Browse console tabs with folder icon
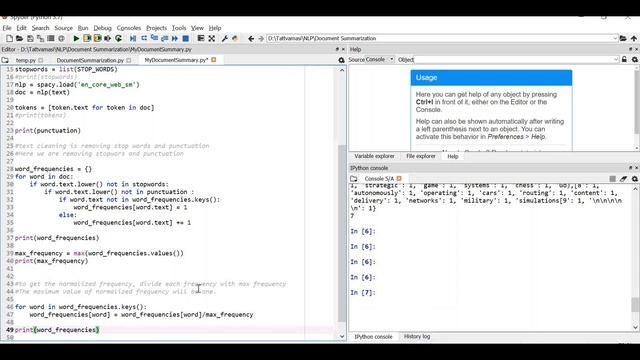The height and width of the screenshot is (360, 640). pos(353,179)
